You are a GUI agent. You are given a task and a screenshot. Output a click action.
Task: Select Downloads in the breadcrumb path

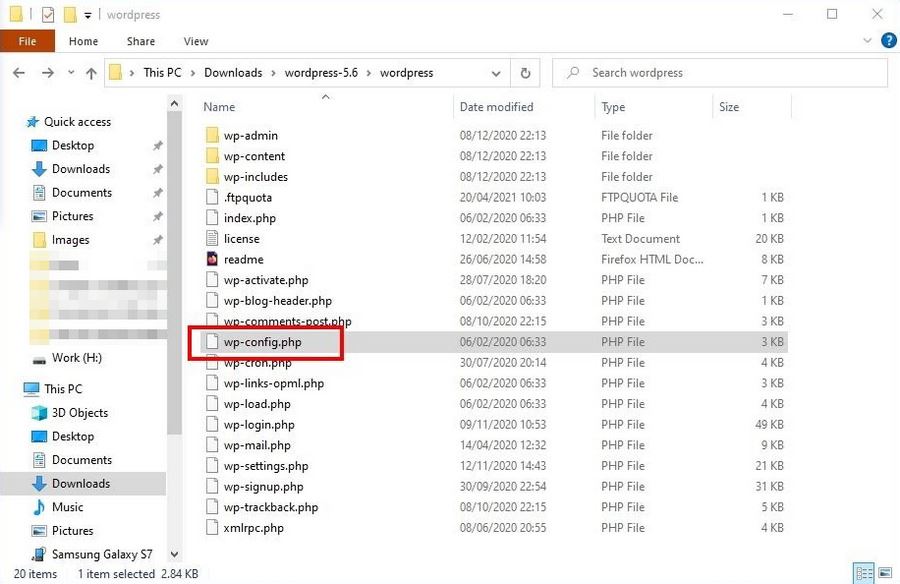click(233, 73)
